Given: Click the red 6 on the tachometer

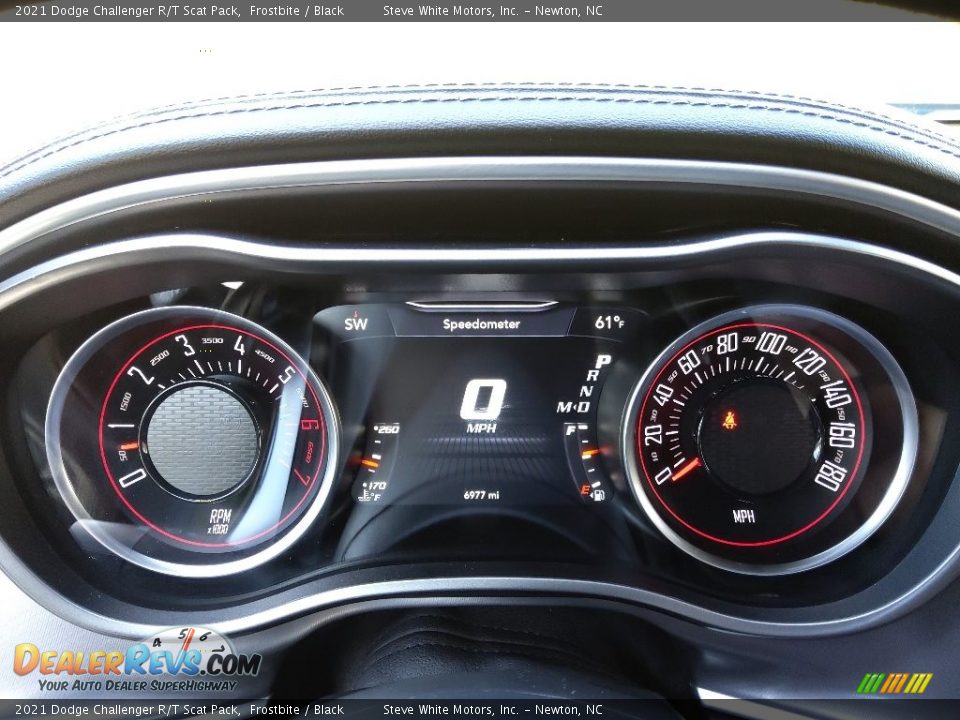Looking at the screenshot, I should click(310, 424).
